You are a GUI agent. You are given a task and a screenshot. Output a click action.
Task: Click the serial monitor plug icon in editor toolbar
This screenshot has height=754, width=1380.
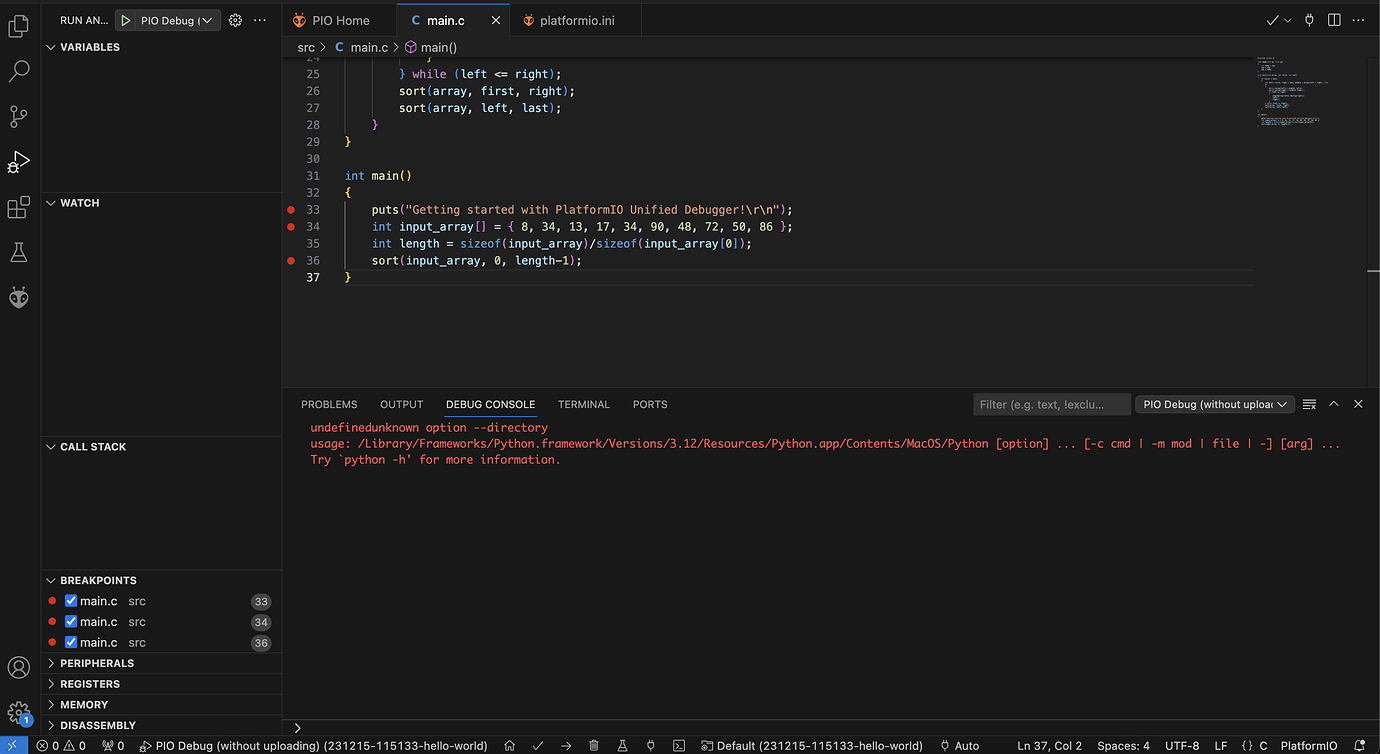pos(1309,20)
